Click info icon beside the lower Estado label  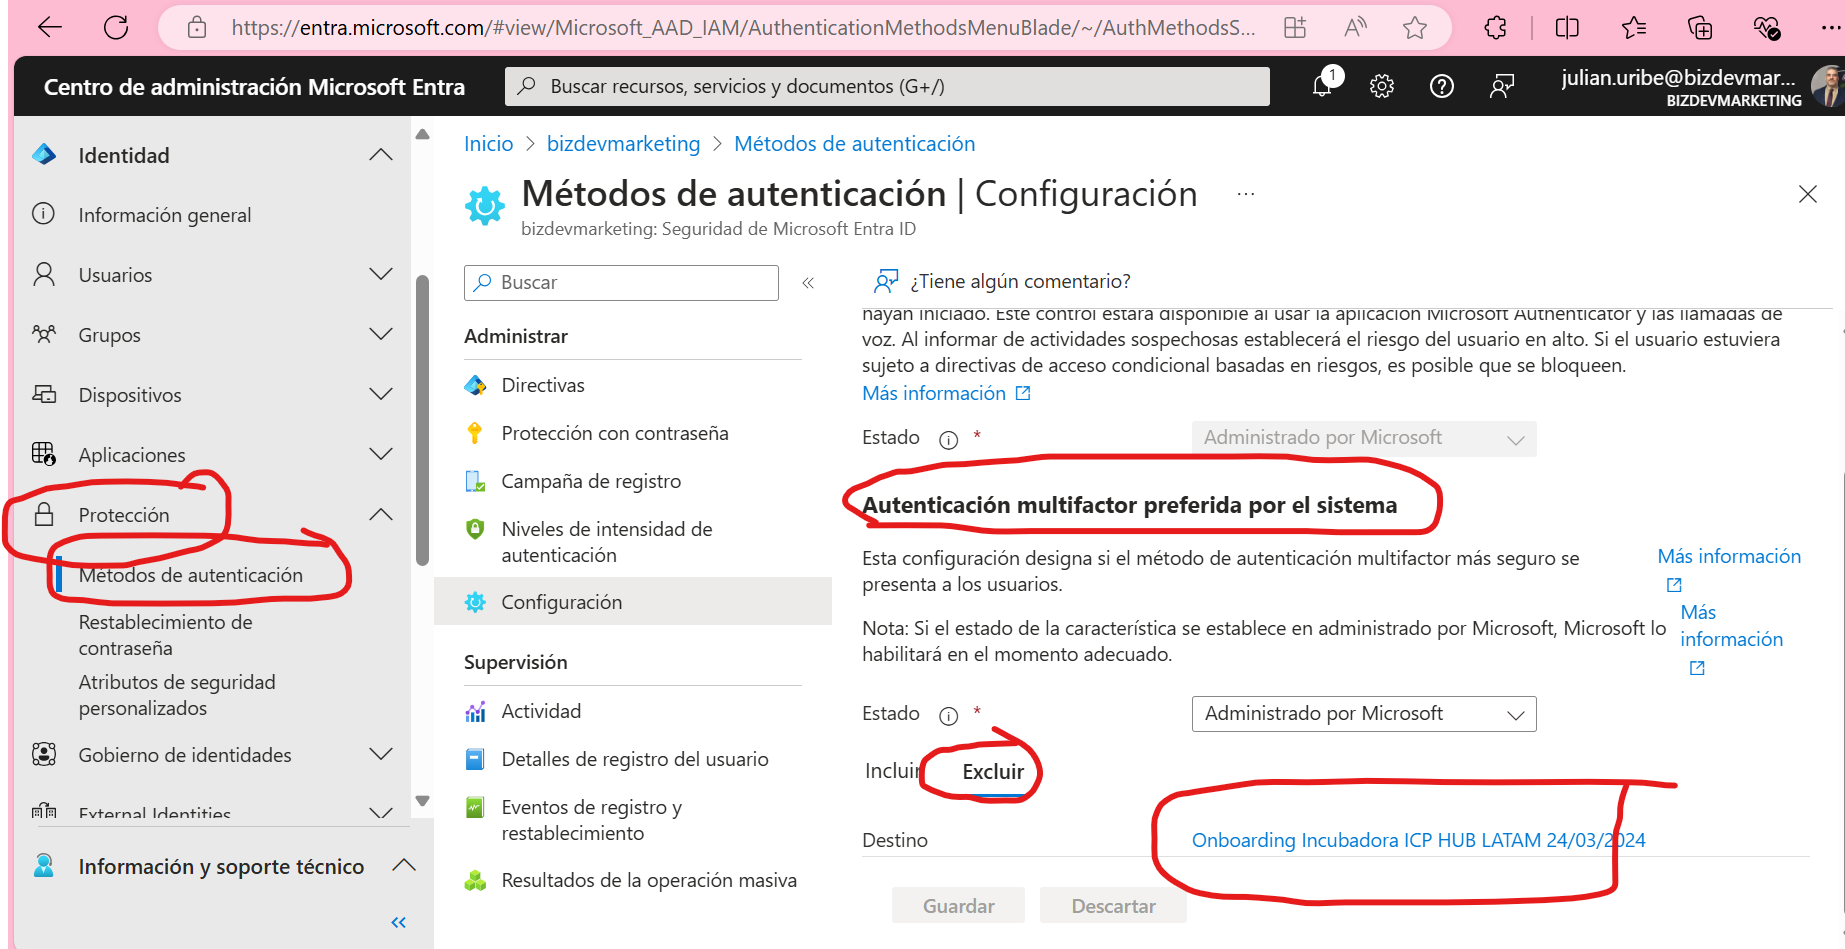tap(948, 716)
